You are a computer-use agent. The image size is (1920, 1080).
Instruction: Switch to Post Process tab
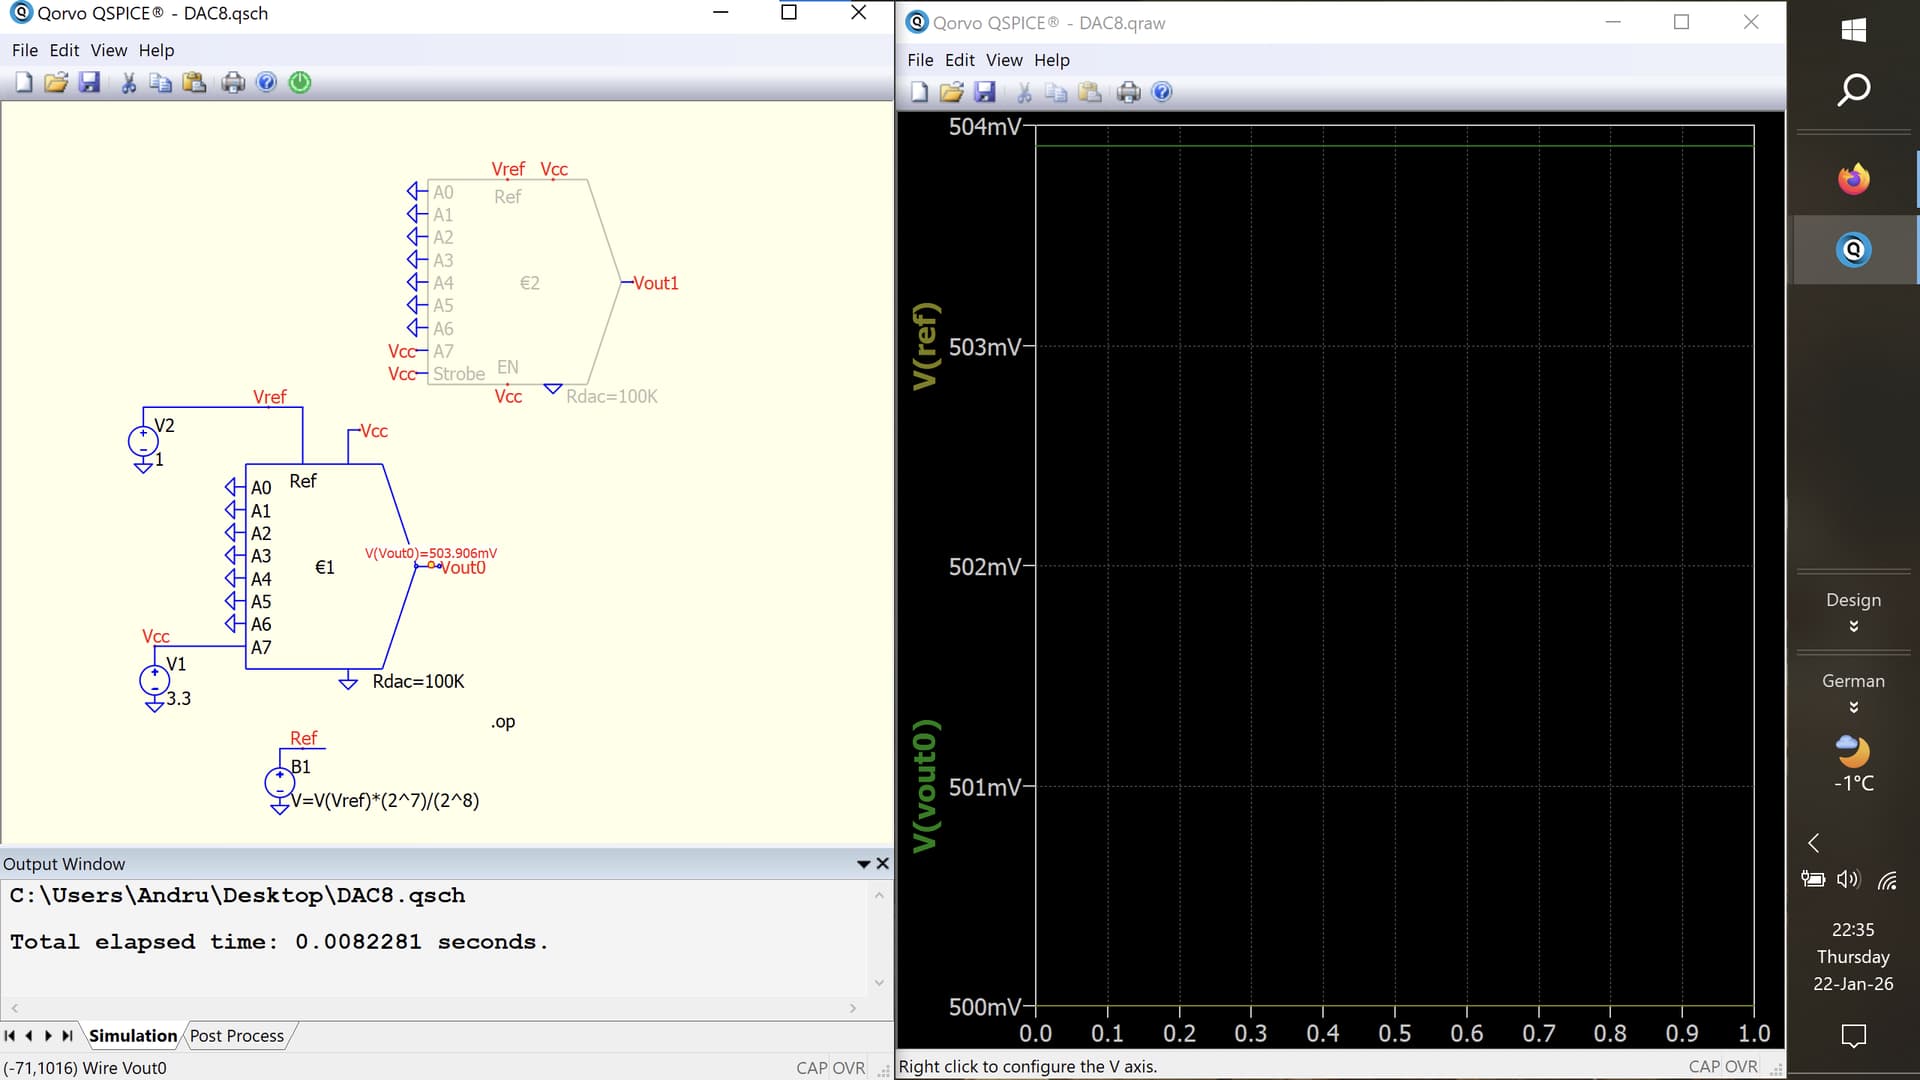tap(237, 1036)
